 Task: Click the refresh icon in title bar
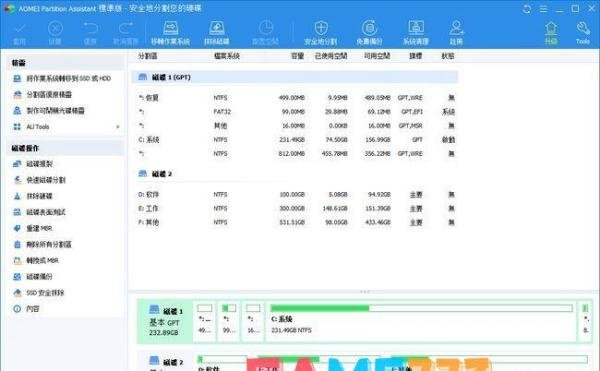coord(527,9)
